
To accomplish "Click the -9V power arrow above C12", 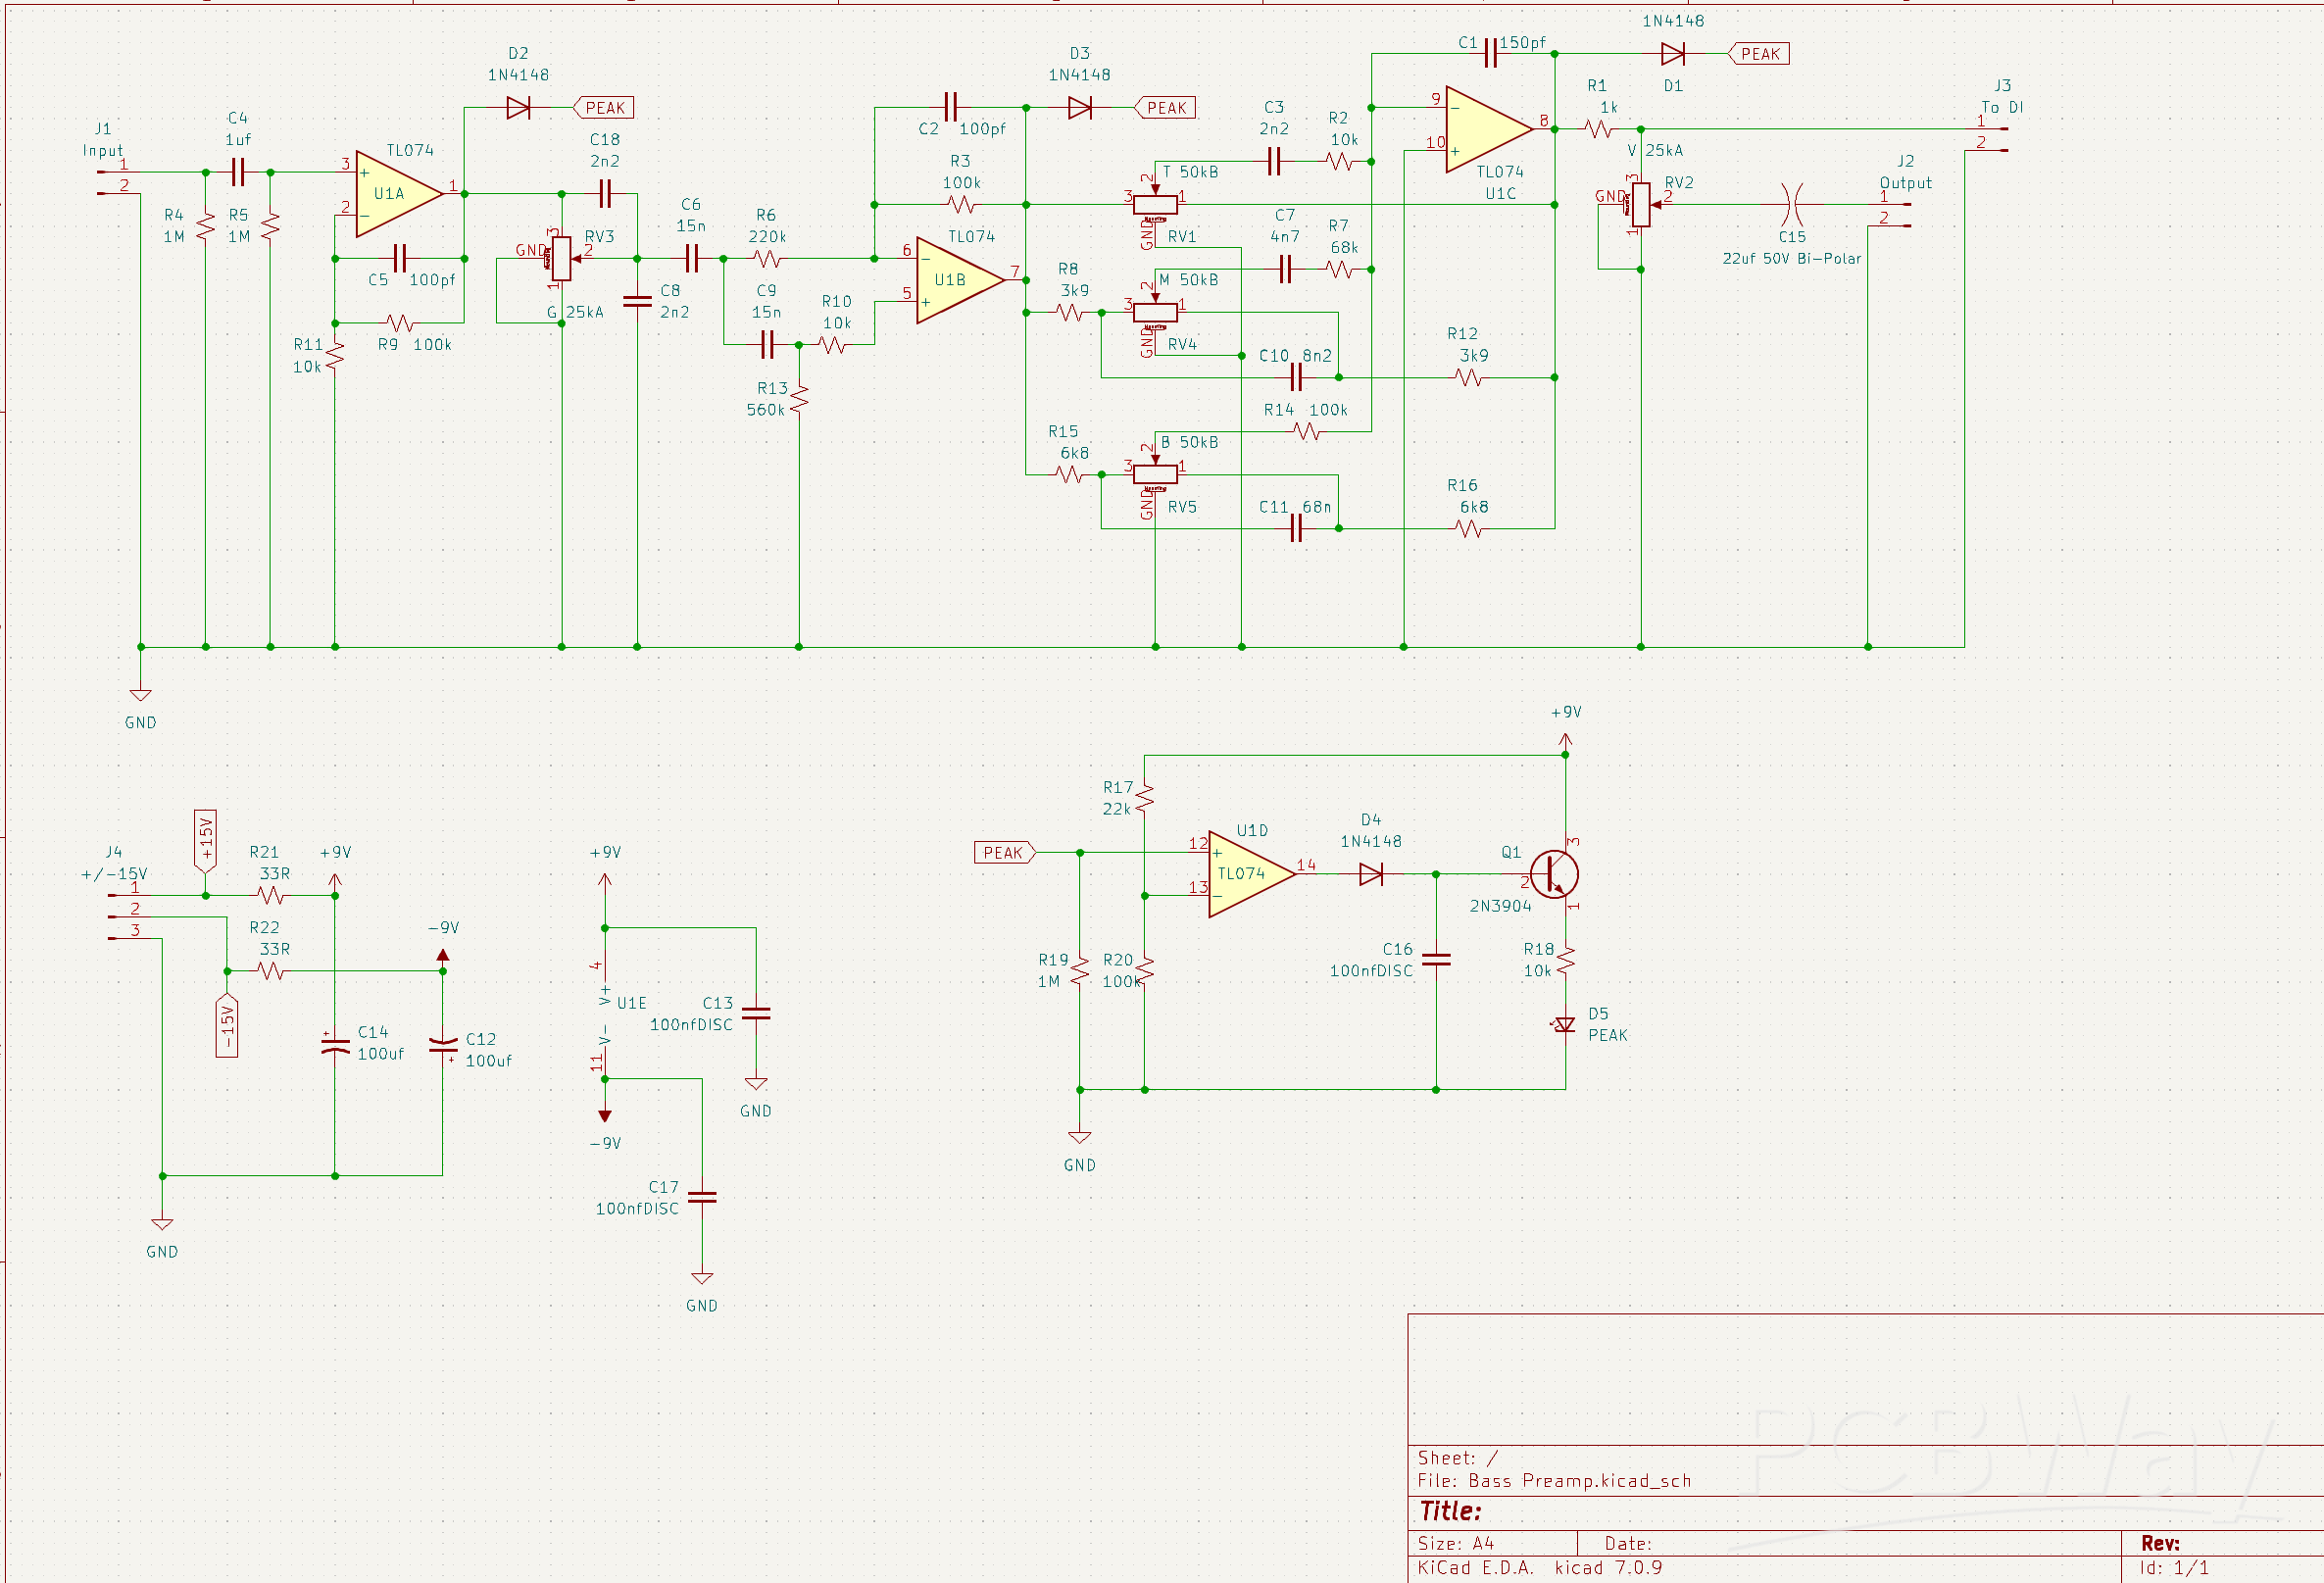I will (443, 956).
